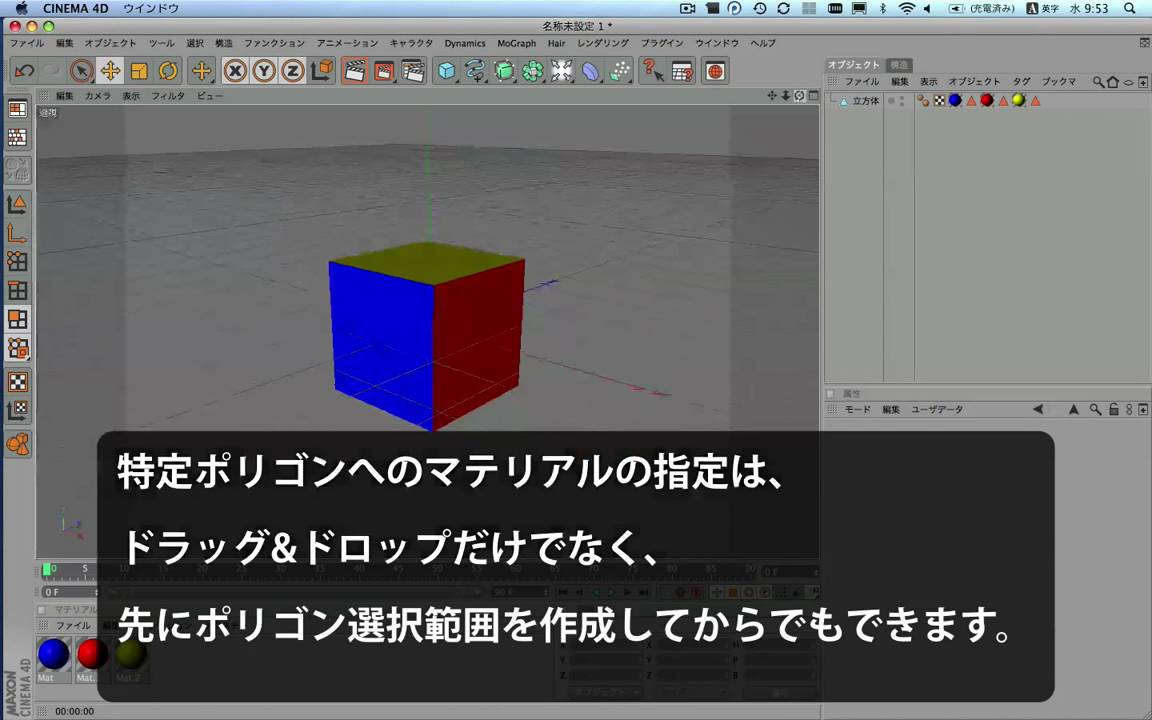Open Render to Picture Viewer dropdown
Viewport: 1152px width, 720px height.
384,71
